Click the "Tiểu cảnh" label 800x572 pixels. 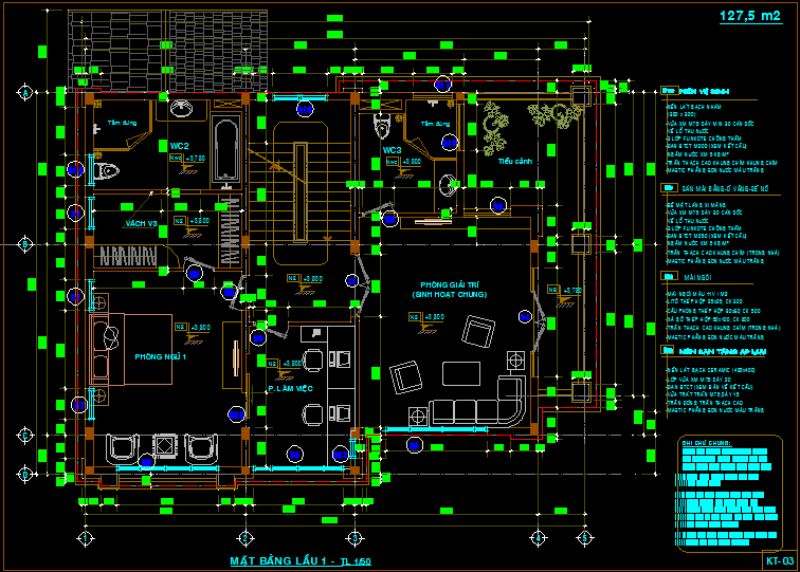pyautogui.click(x=515, y=161)
